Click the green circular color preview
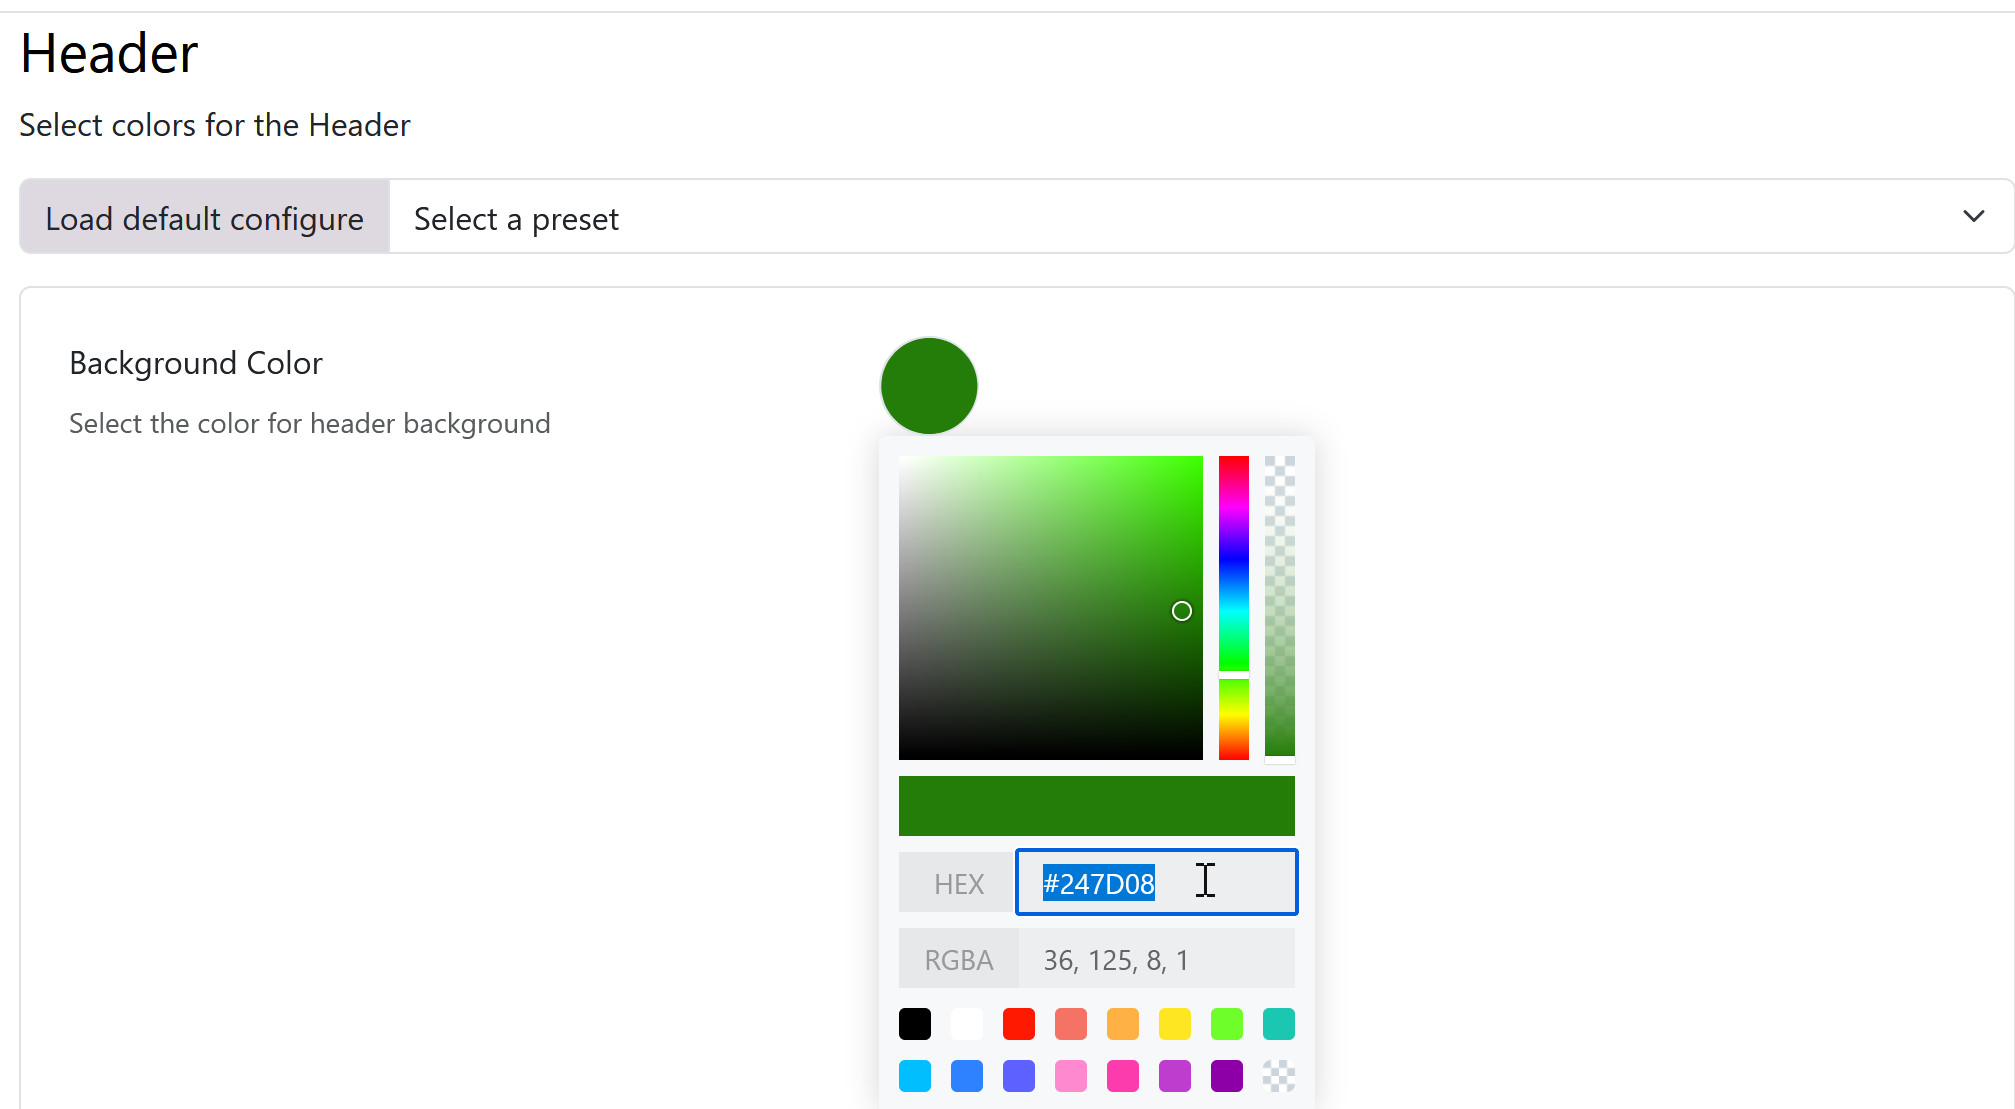2015x1109 pixels. point(928,385)
